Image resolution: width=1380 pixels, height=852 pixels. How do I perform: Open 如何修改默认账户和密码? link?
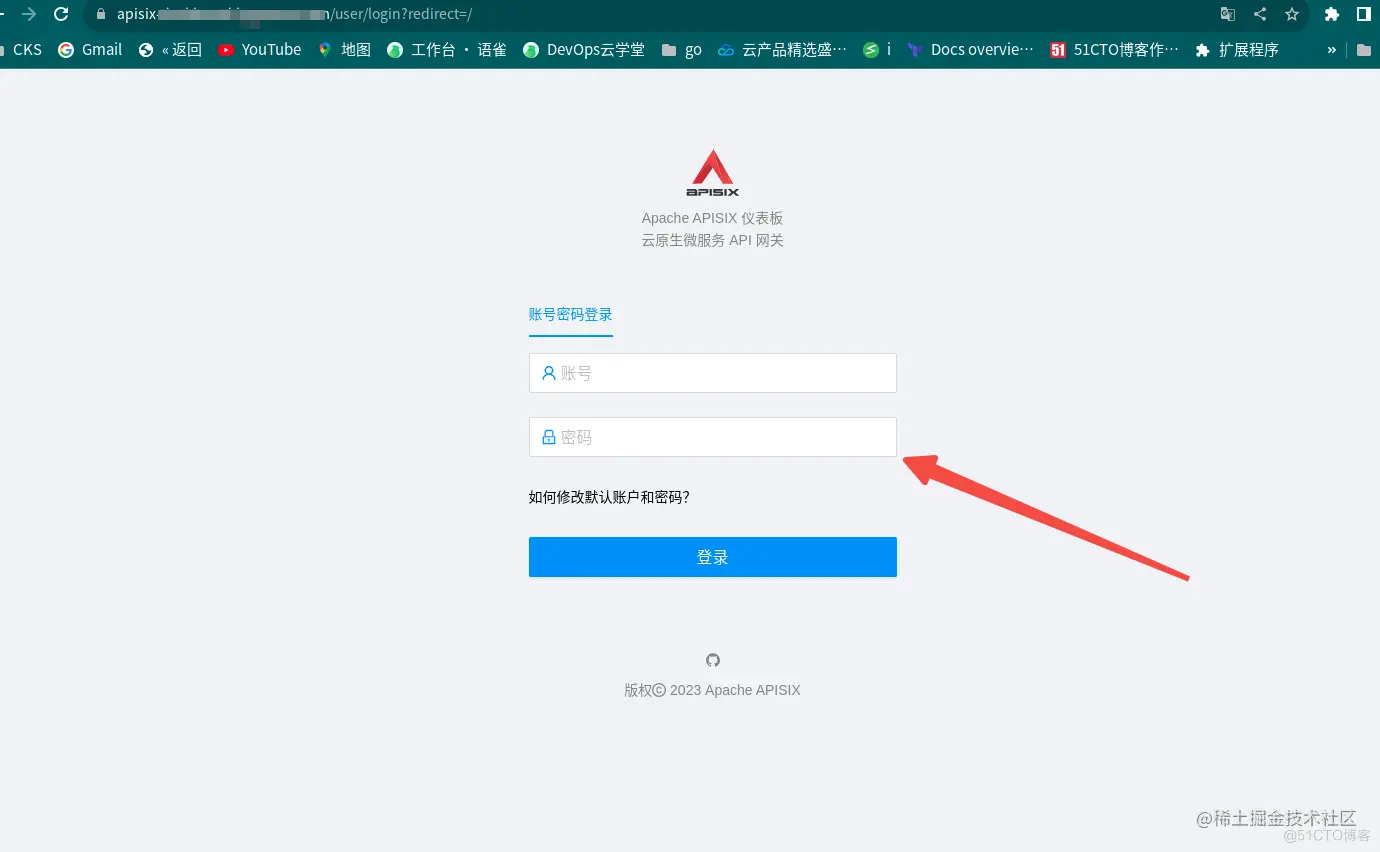pos(609,497)
